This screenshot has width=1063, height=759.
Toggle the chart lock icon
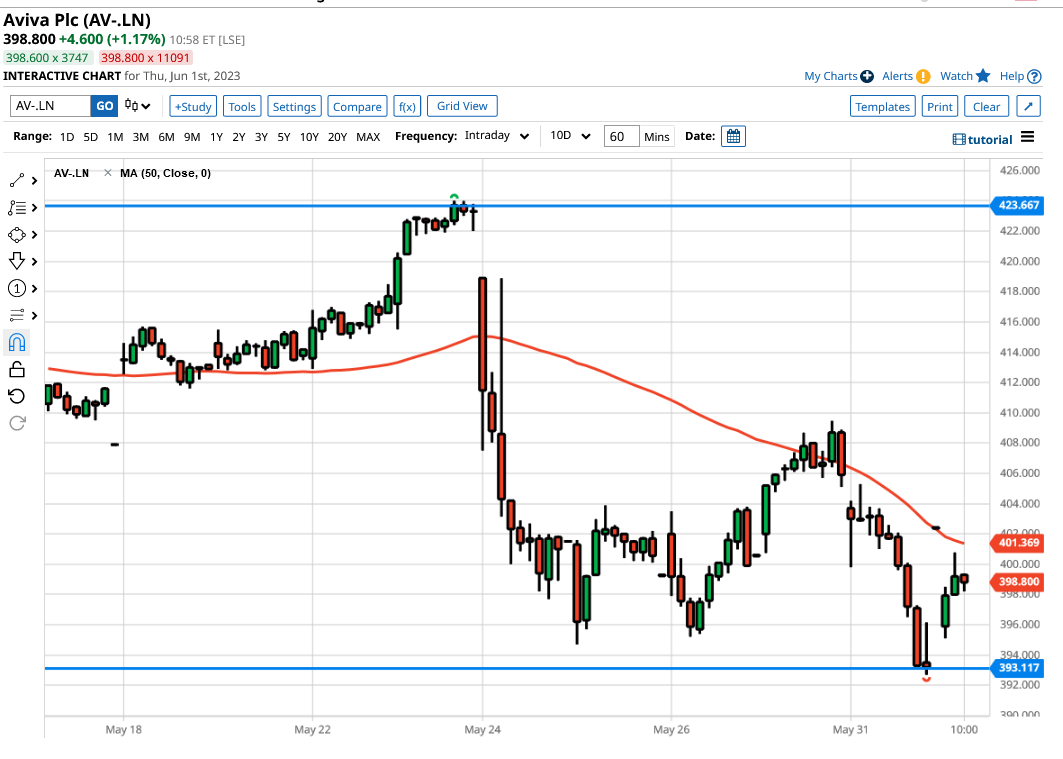(x=15, y=368)
